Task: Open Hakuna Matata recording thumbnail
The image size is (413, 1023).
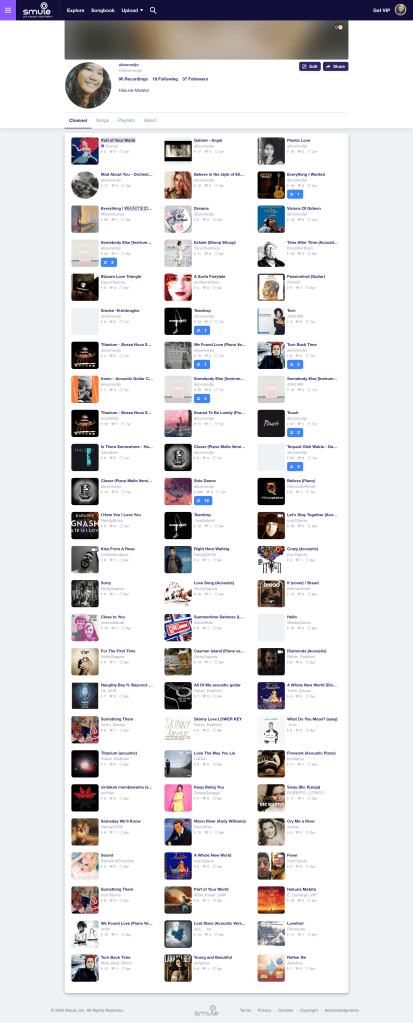Action: click(x=271, y=899)
